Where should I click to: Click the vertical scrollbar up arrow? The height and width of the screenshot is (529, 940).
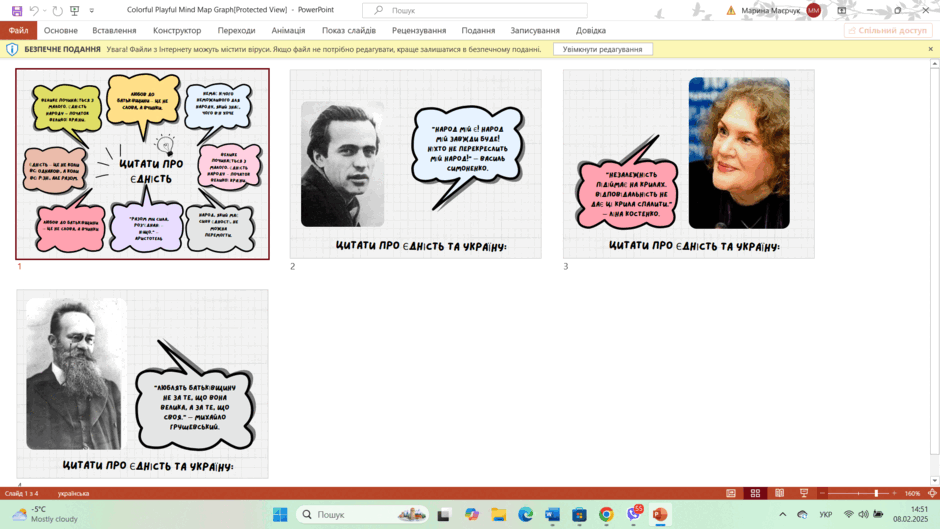[935, 64]
